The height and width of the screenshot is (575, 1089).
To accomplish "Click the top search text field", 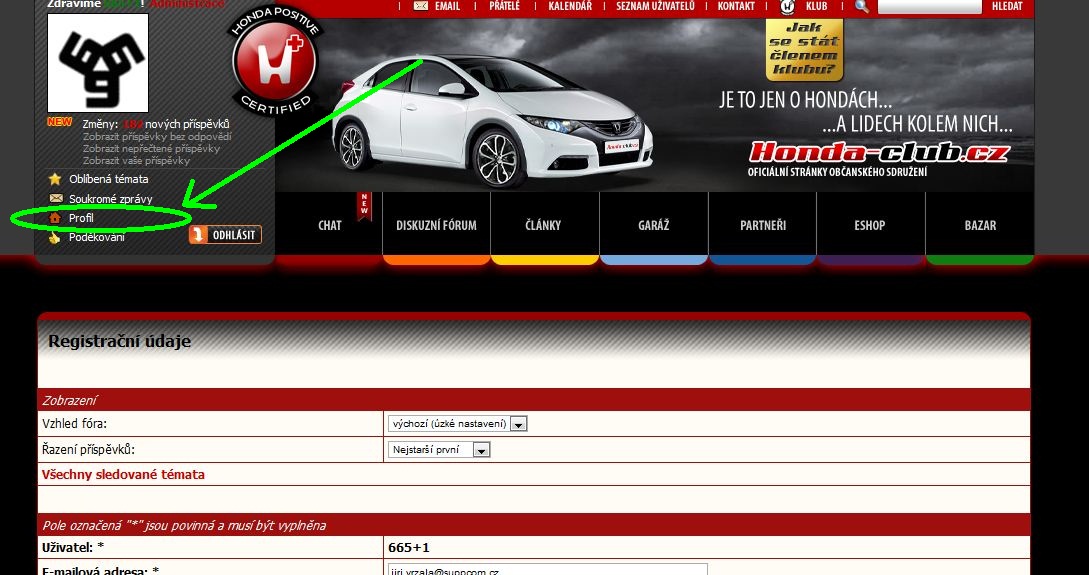I will pyautogui.click(x=929, y=6).
